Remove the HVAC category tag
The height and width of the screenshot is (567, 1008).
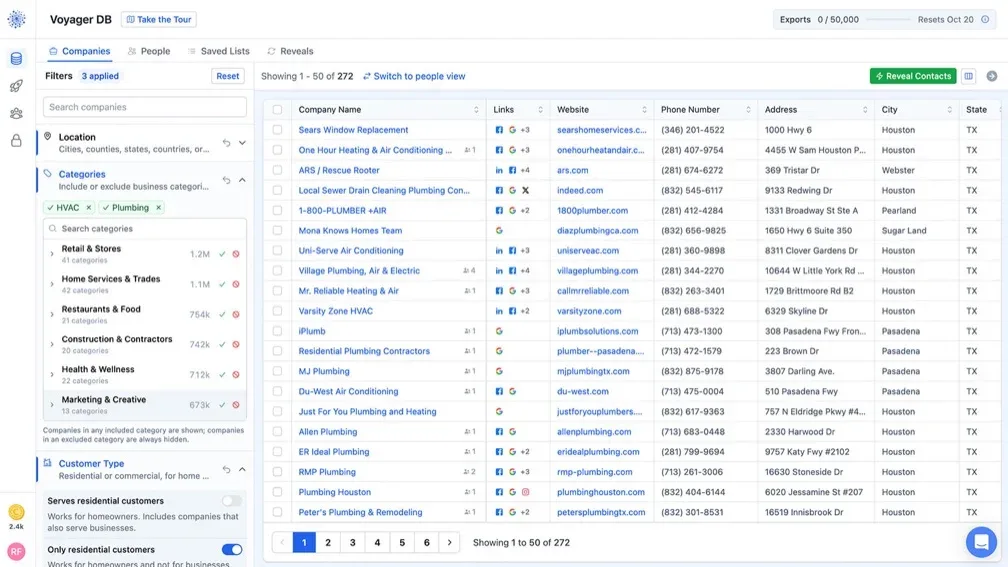click(89, 208)
